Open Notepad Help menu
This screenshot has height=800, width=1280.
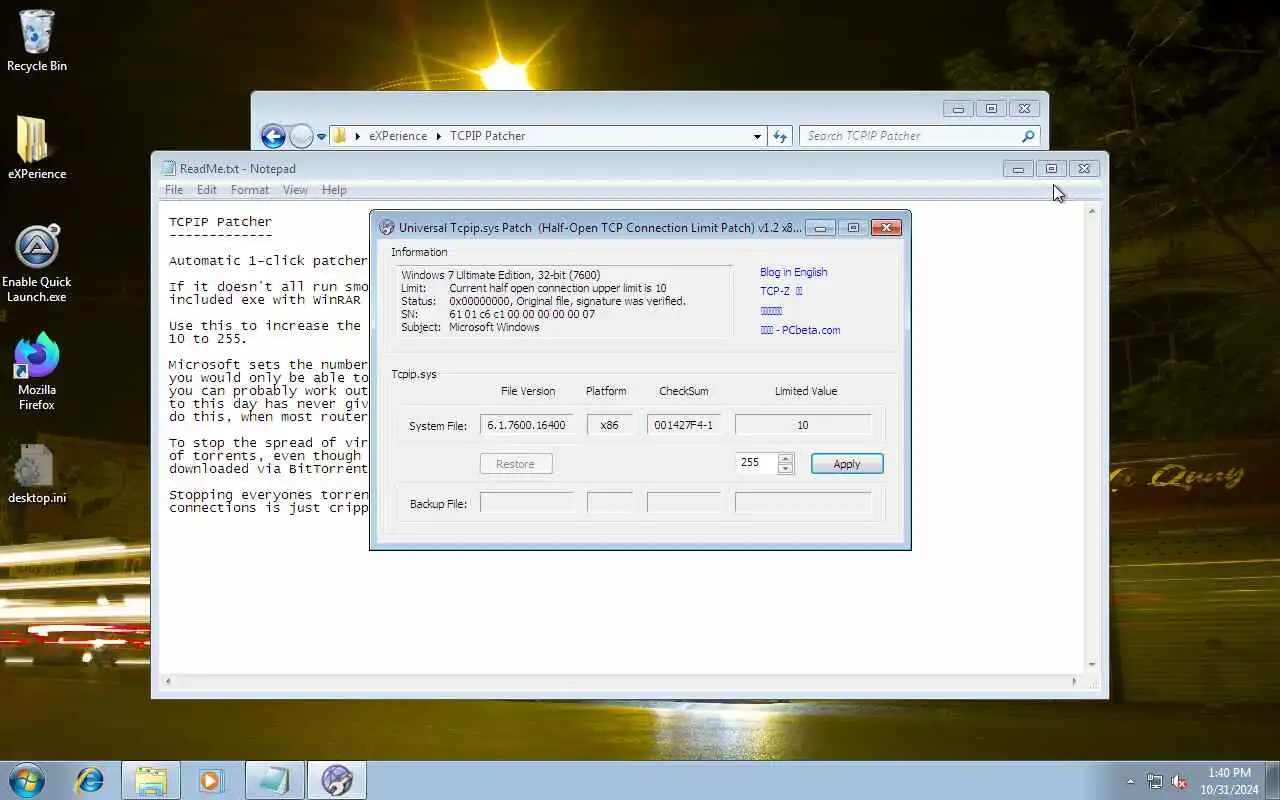(334, 190)
